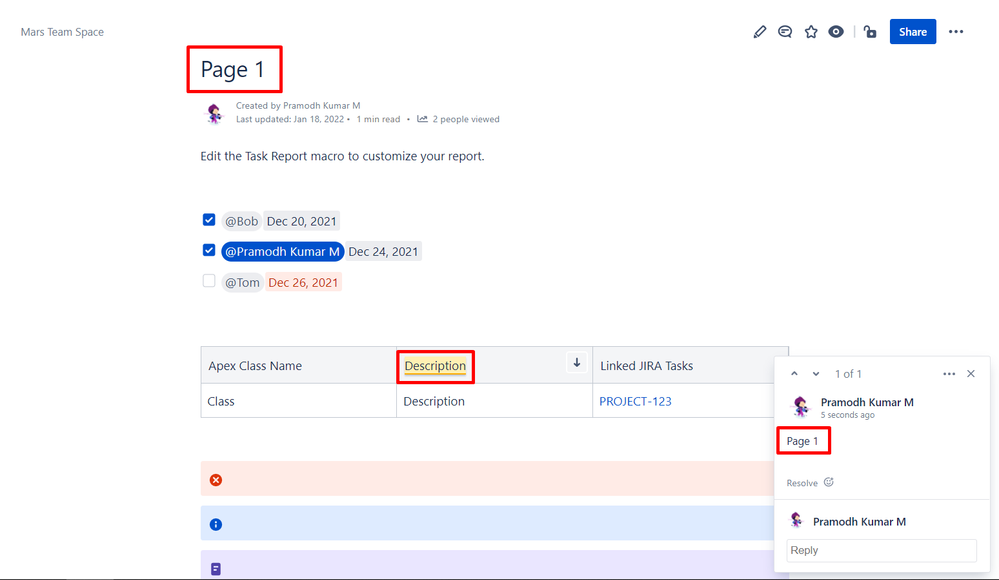Screen dimensions: 999x580
Task: Toggle the Watch eye icon
Action: coord(836,32)
